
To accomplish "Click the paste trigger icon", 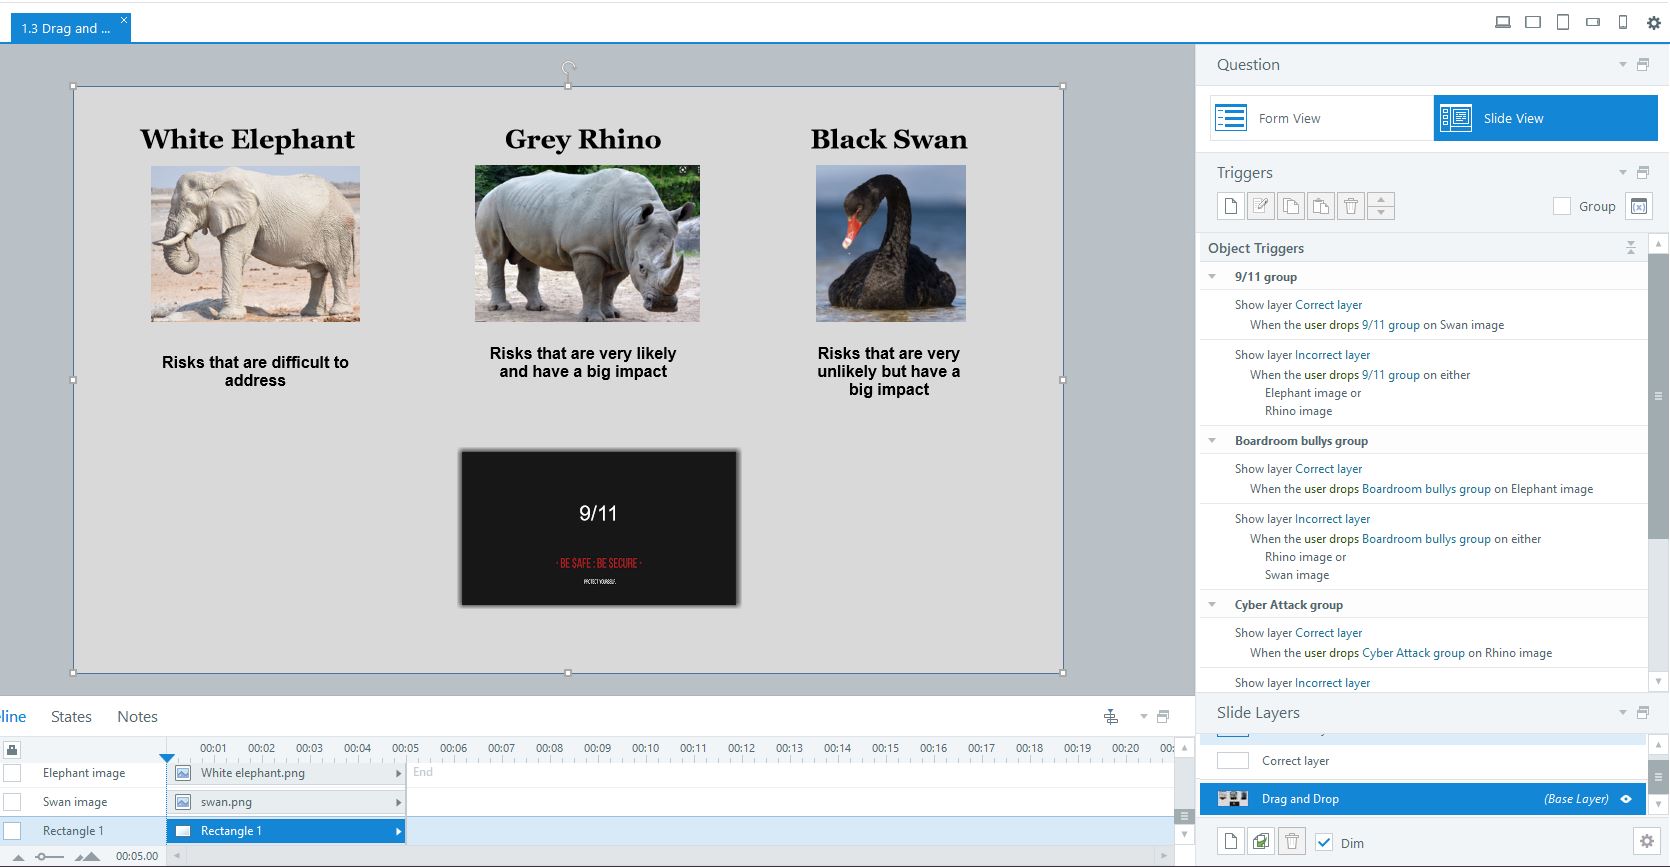I will (x=1321, y=206).
